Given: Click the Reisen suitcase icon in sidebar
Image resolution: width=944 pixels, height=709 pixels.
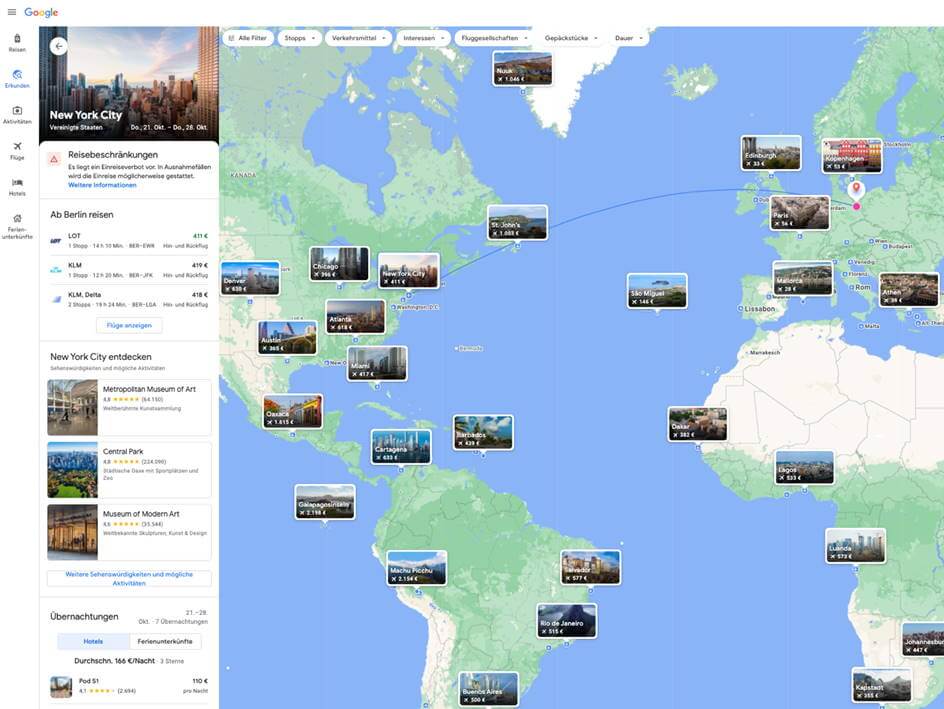Looking at the screenshot, I should coord(17,39).
